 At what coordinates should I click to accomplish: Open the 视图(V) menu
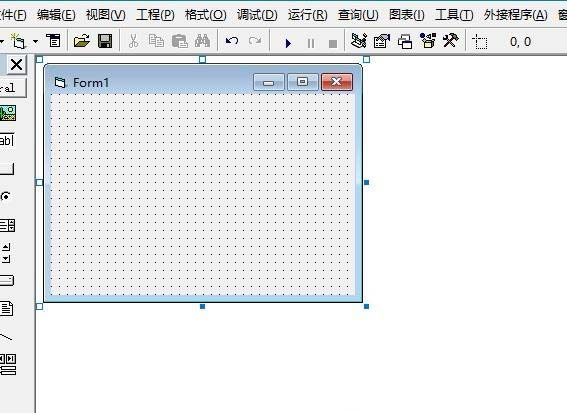point(106,15)
